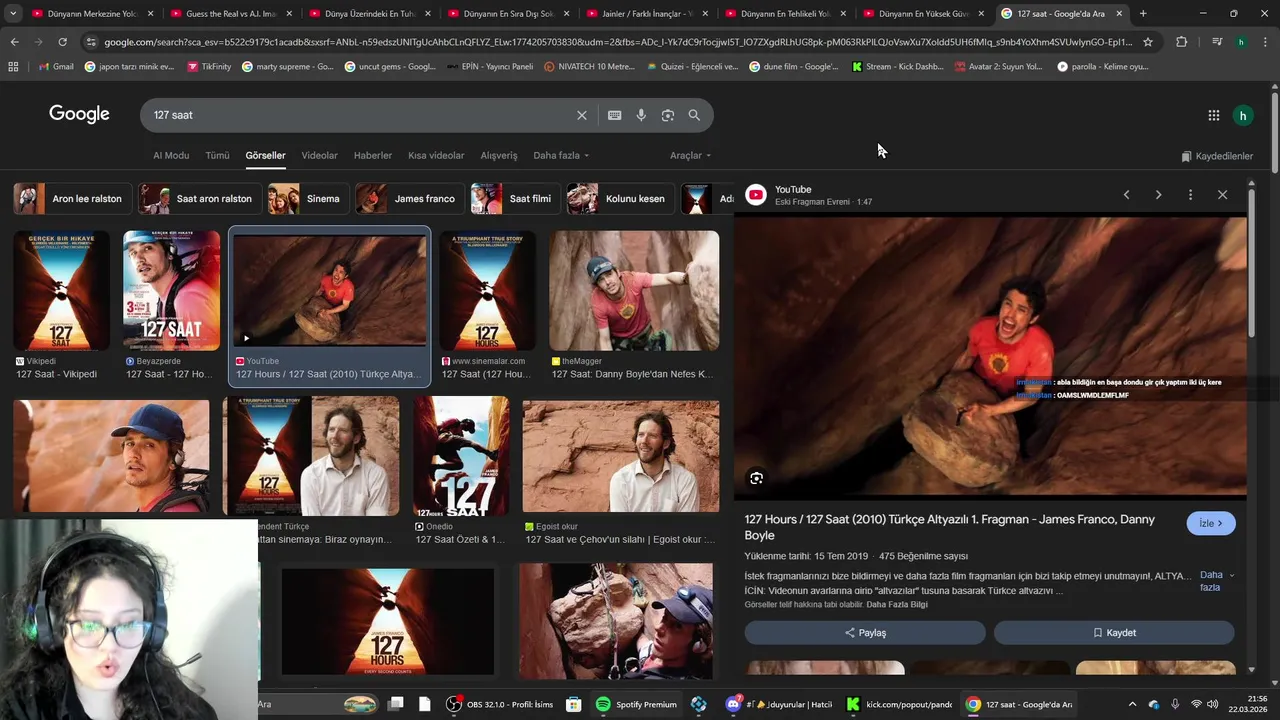1280x720 pixels.
Task: Open the Google apps grid
Action: tap(1213, 115)
